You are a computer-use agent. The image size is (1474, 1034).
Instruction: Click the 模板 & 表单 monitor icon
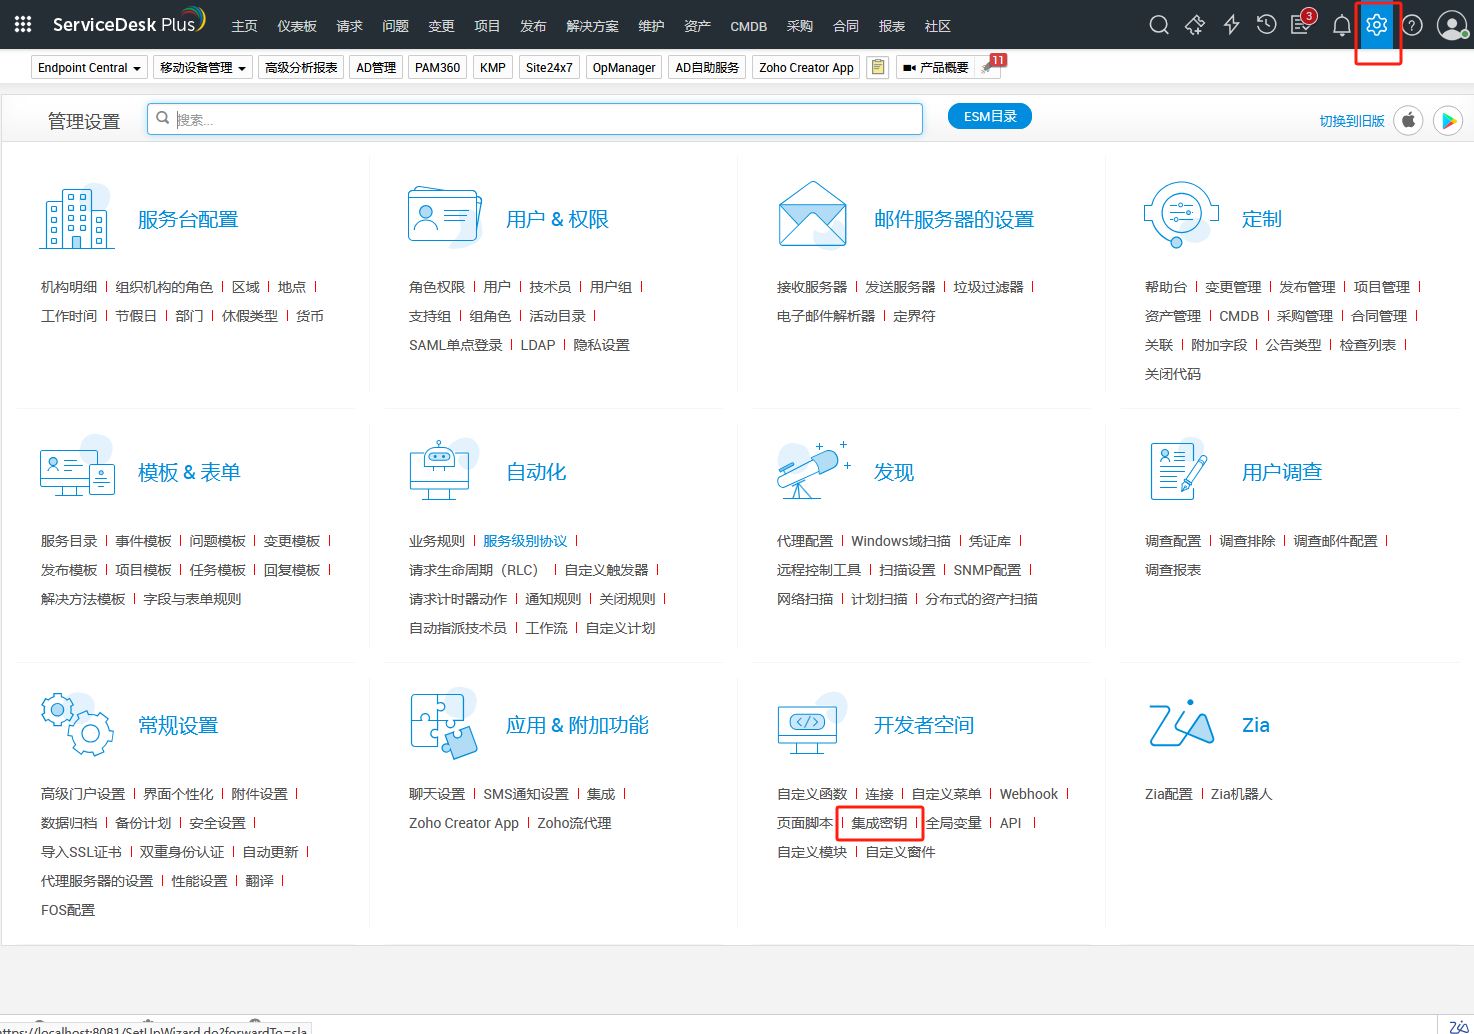point(77,468)
